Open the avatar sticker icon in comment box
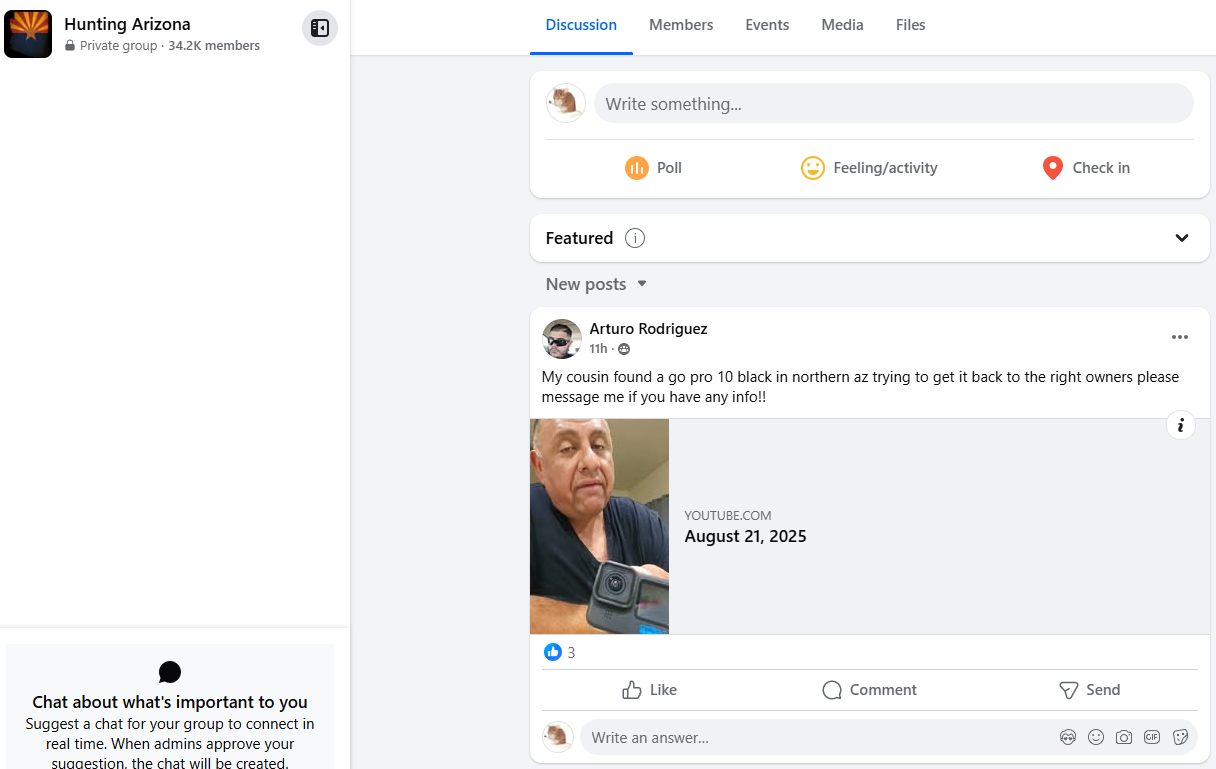The image size is (1216, 769). tap(1068, 737)
